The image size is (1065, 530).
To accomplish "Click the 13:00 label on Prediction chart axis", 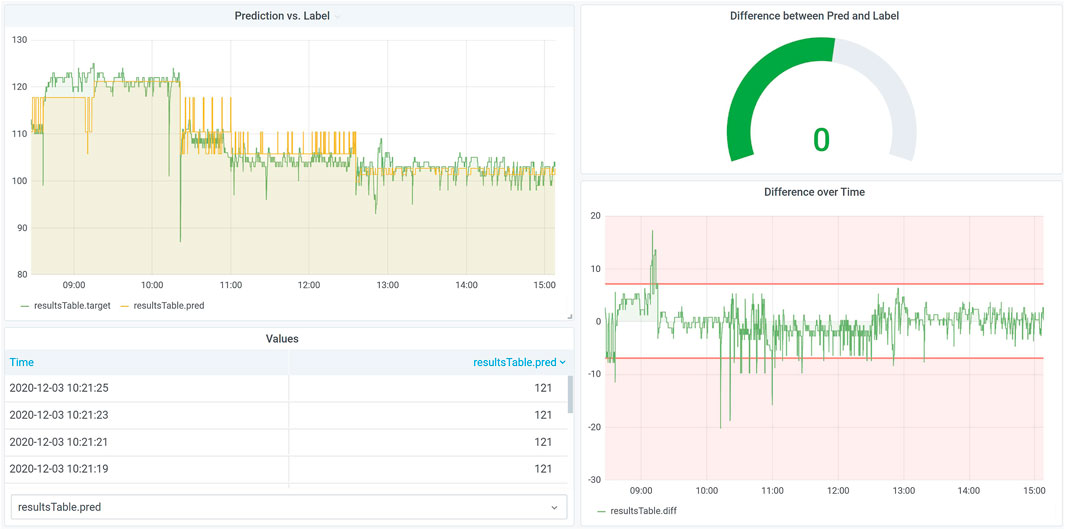I will tap(387, 285).
